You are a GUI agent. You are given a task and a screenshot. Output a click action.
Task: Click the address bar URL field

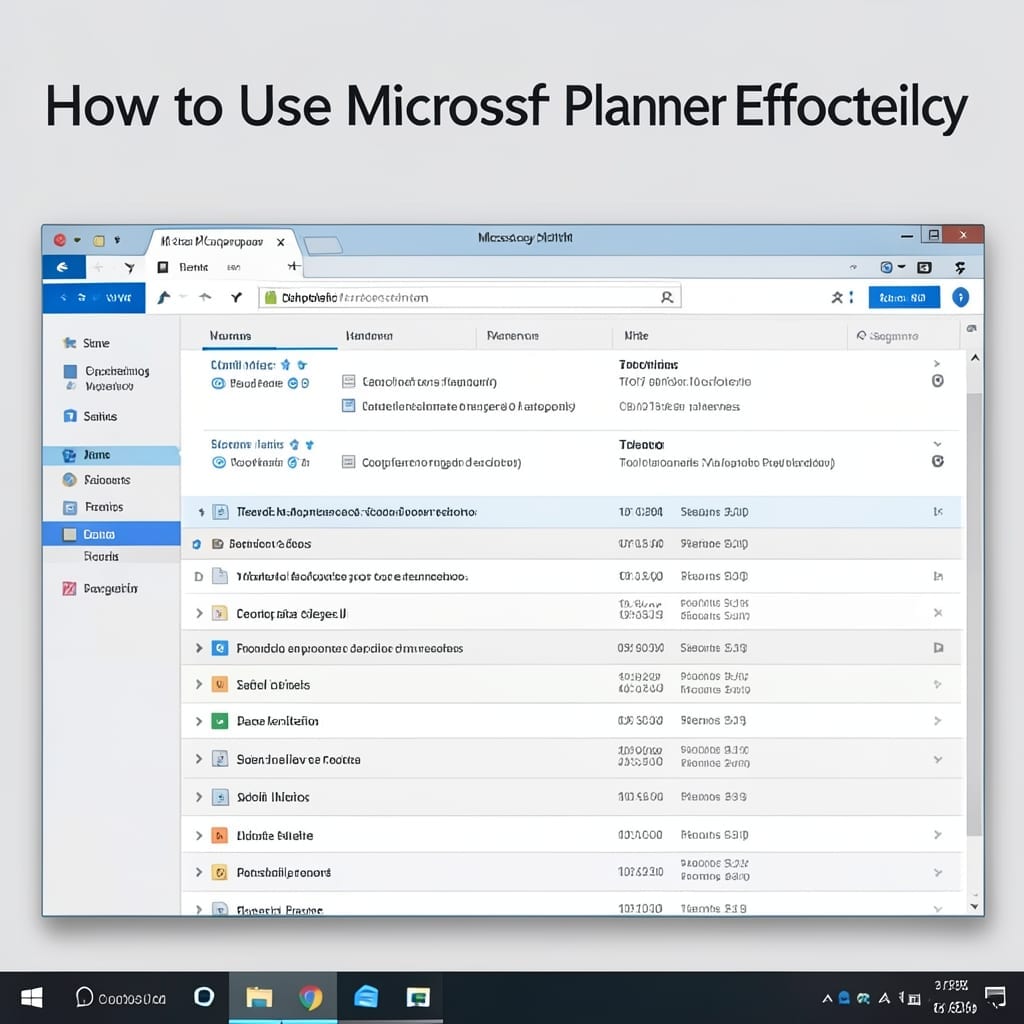[x=470, y=298]
